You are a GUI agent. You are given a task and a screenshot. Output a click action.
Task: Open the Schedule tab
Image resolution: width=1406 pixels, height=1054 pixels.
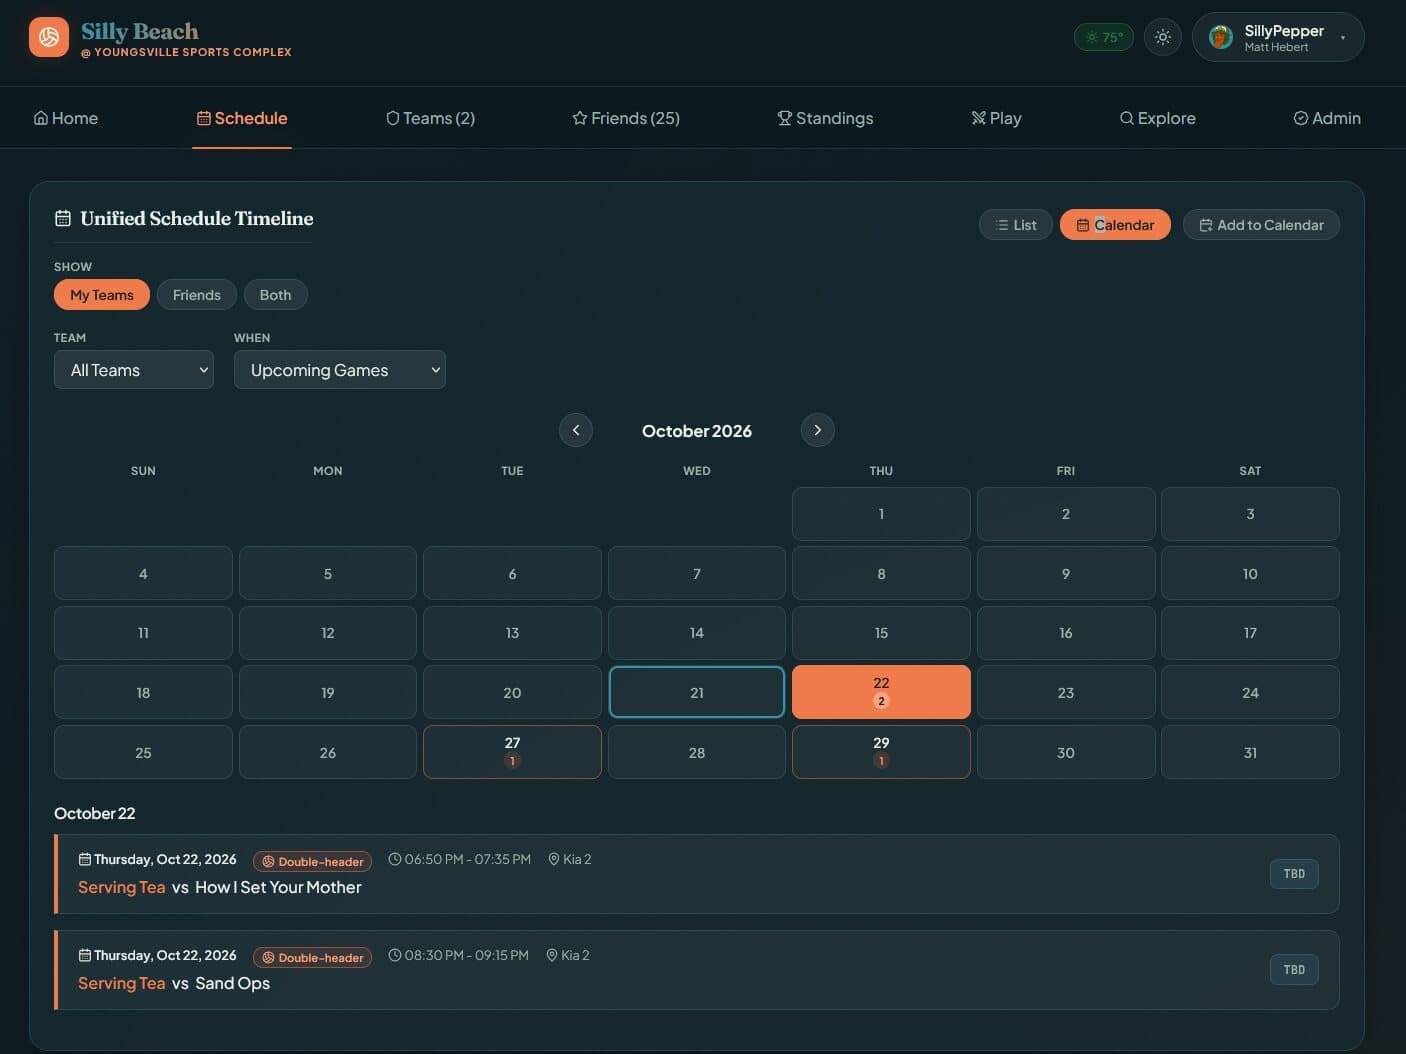(242, 118)
